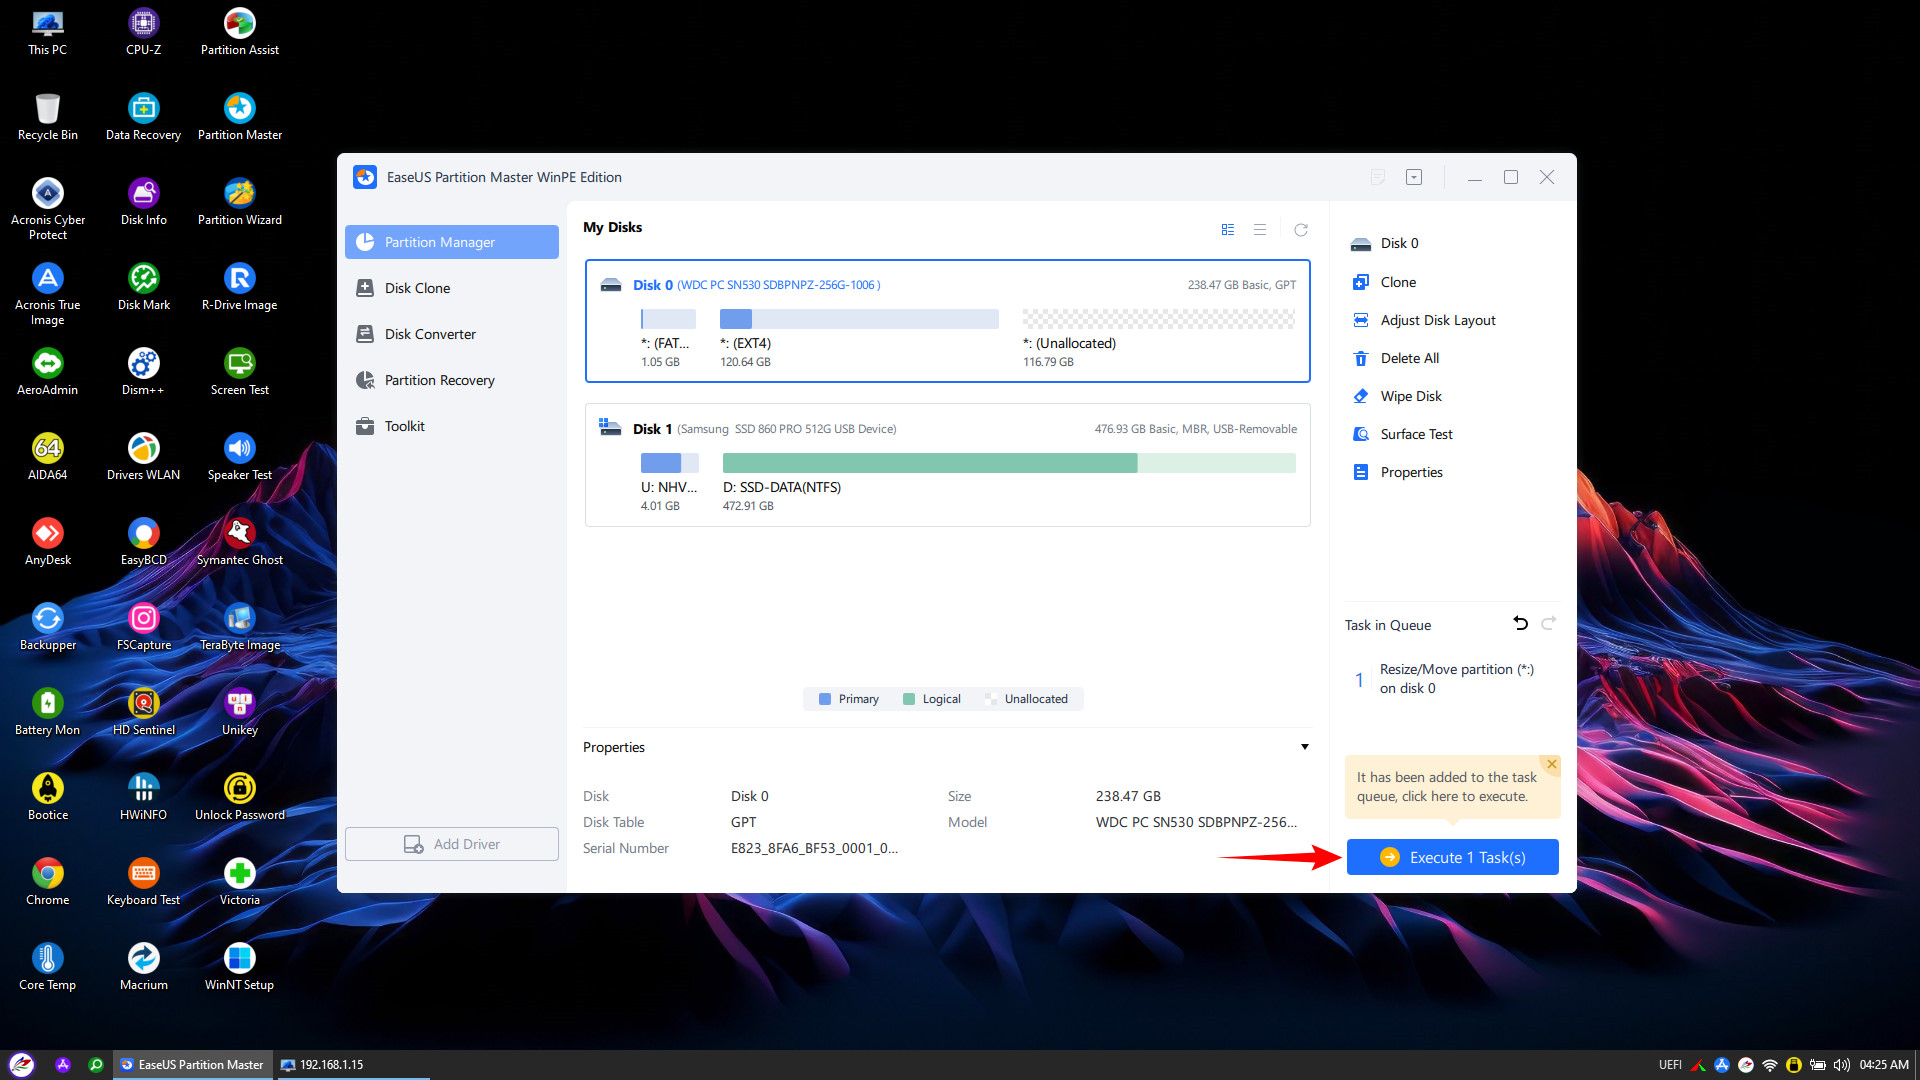Switch to list view icon

1260,230
